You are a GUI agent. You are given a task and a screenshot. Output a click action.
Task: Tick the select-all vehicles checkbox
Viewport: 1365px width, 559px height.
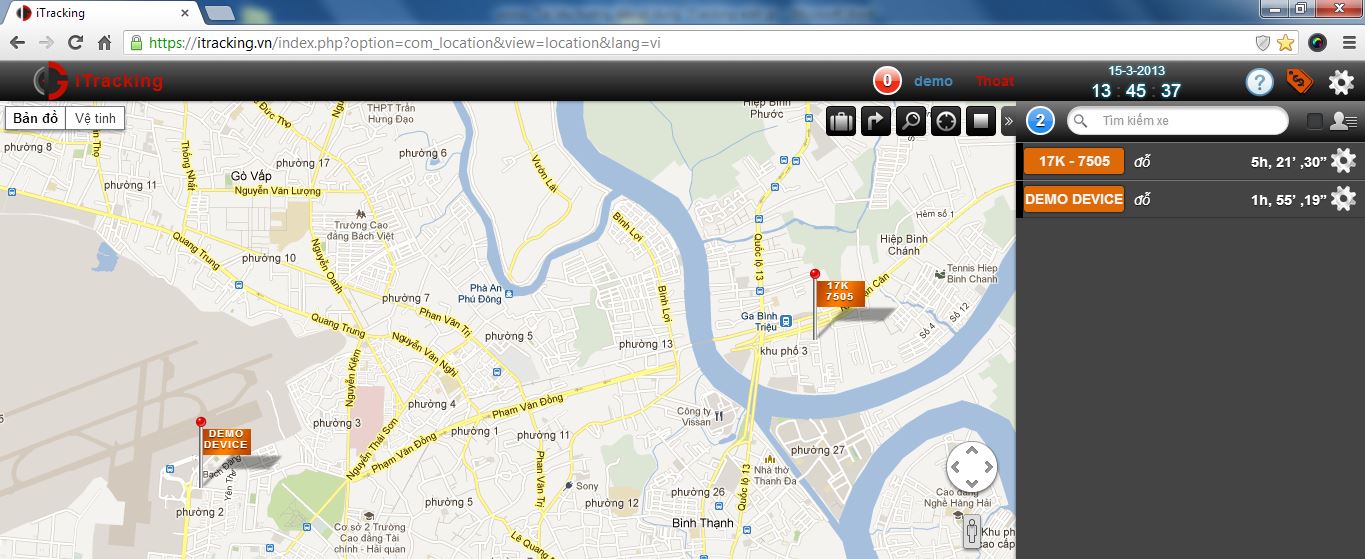[1315, 121]
